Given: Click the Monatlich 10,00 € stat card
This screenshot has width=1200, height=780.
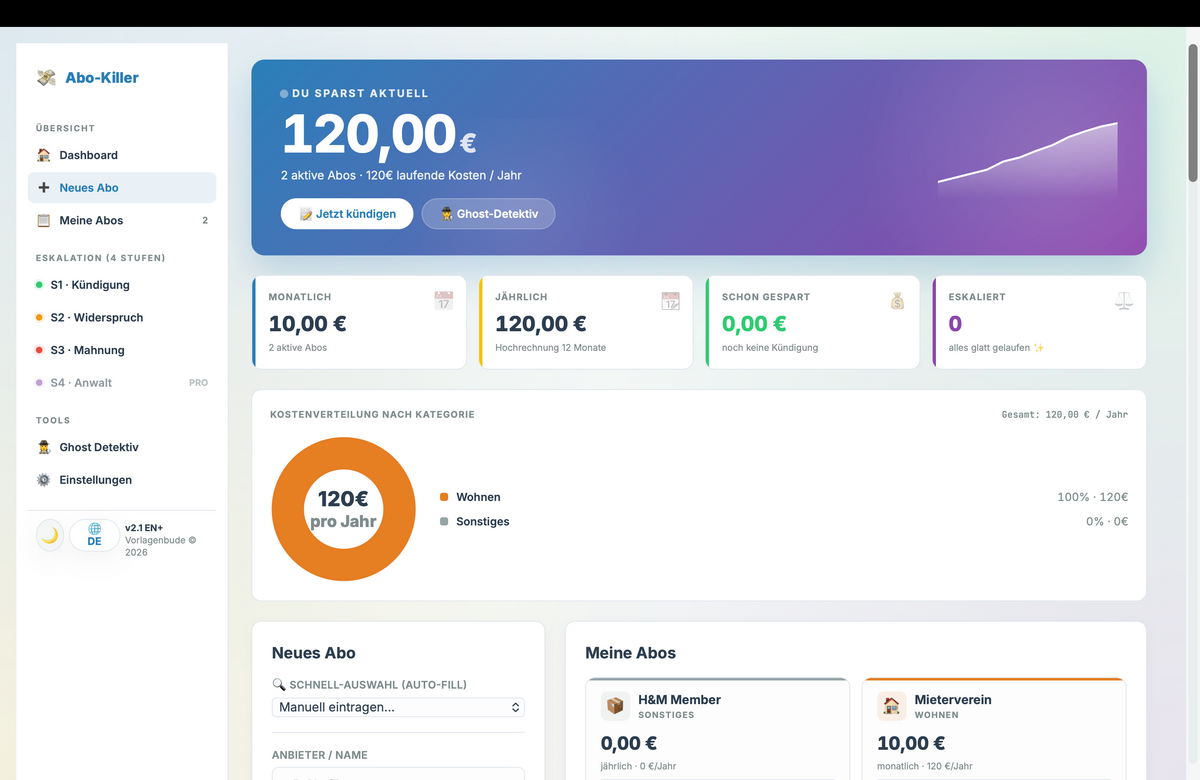Looking at the screenshot, I should click(x=359, y=322).
